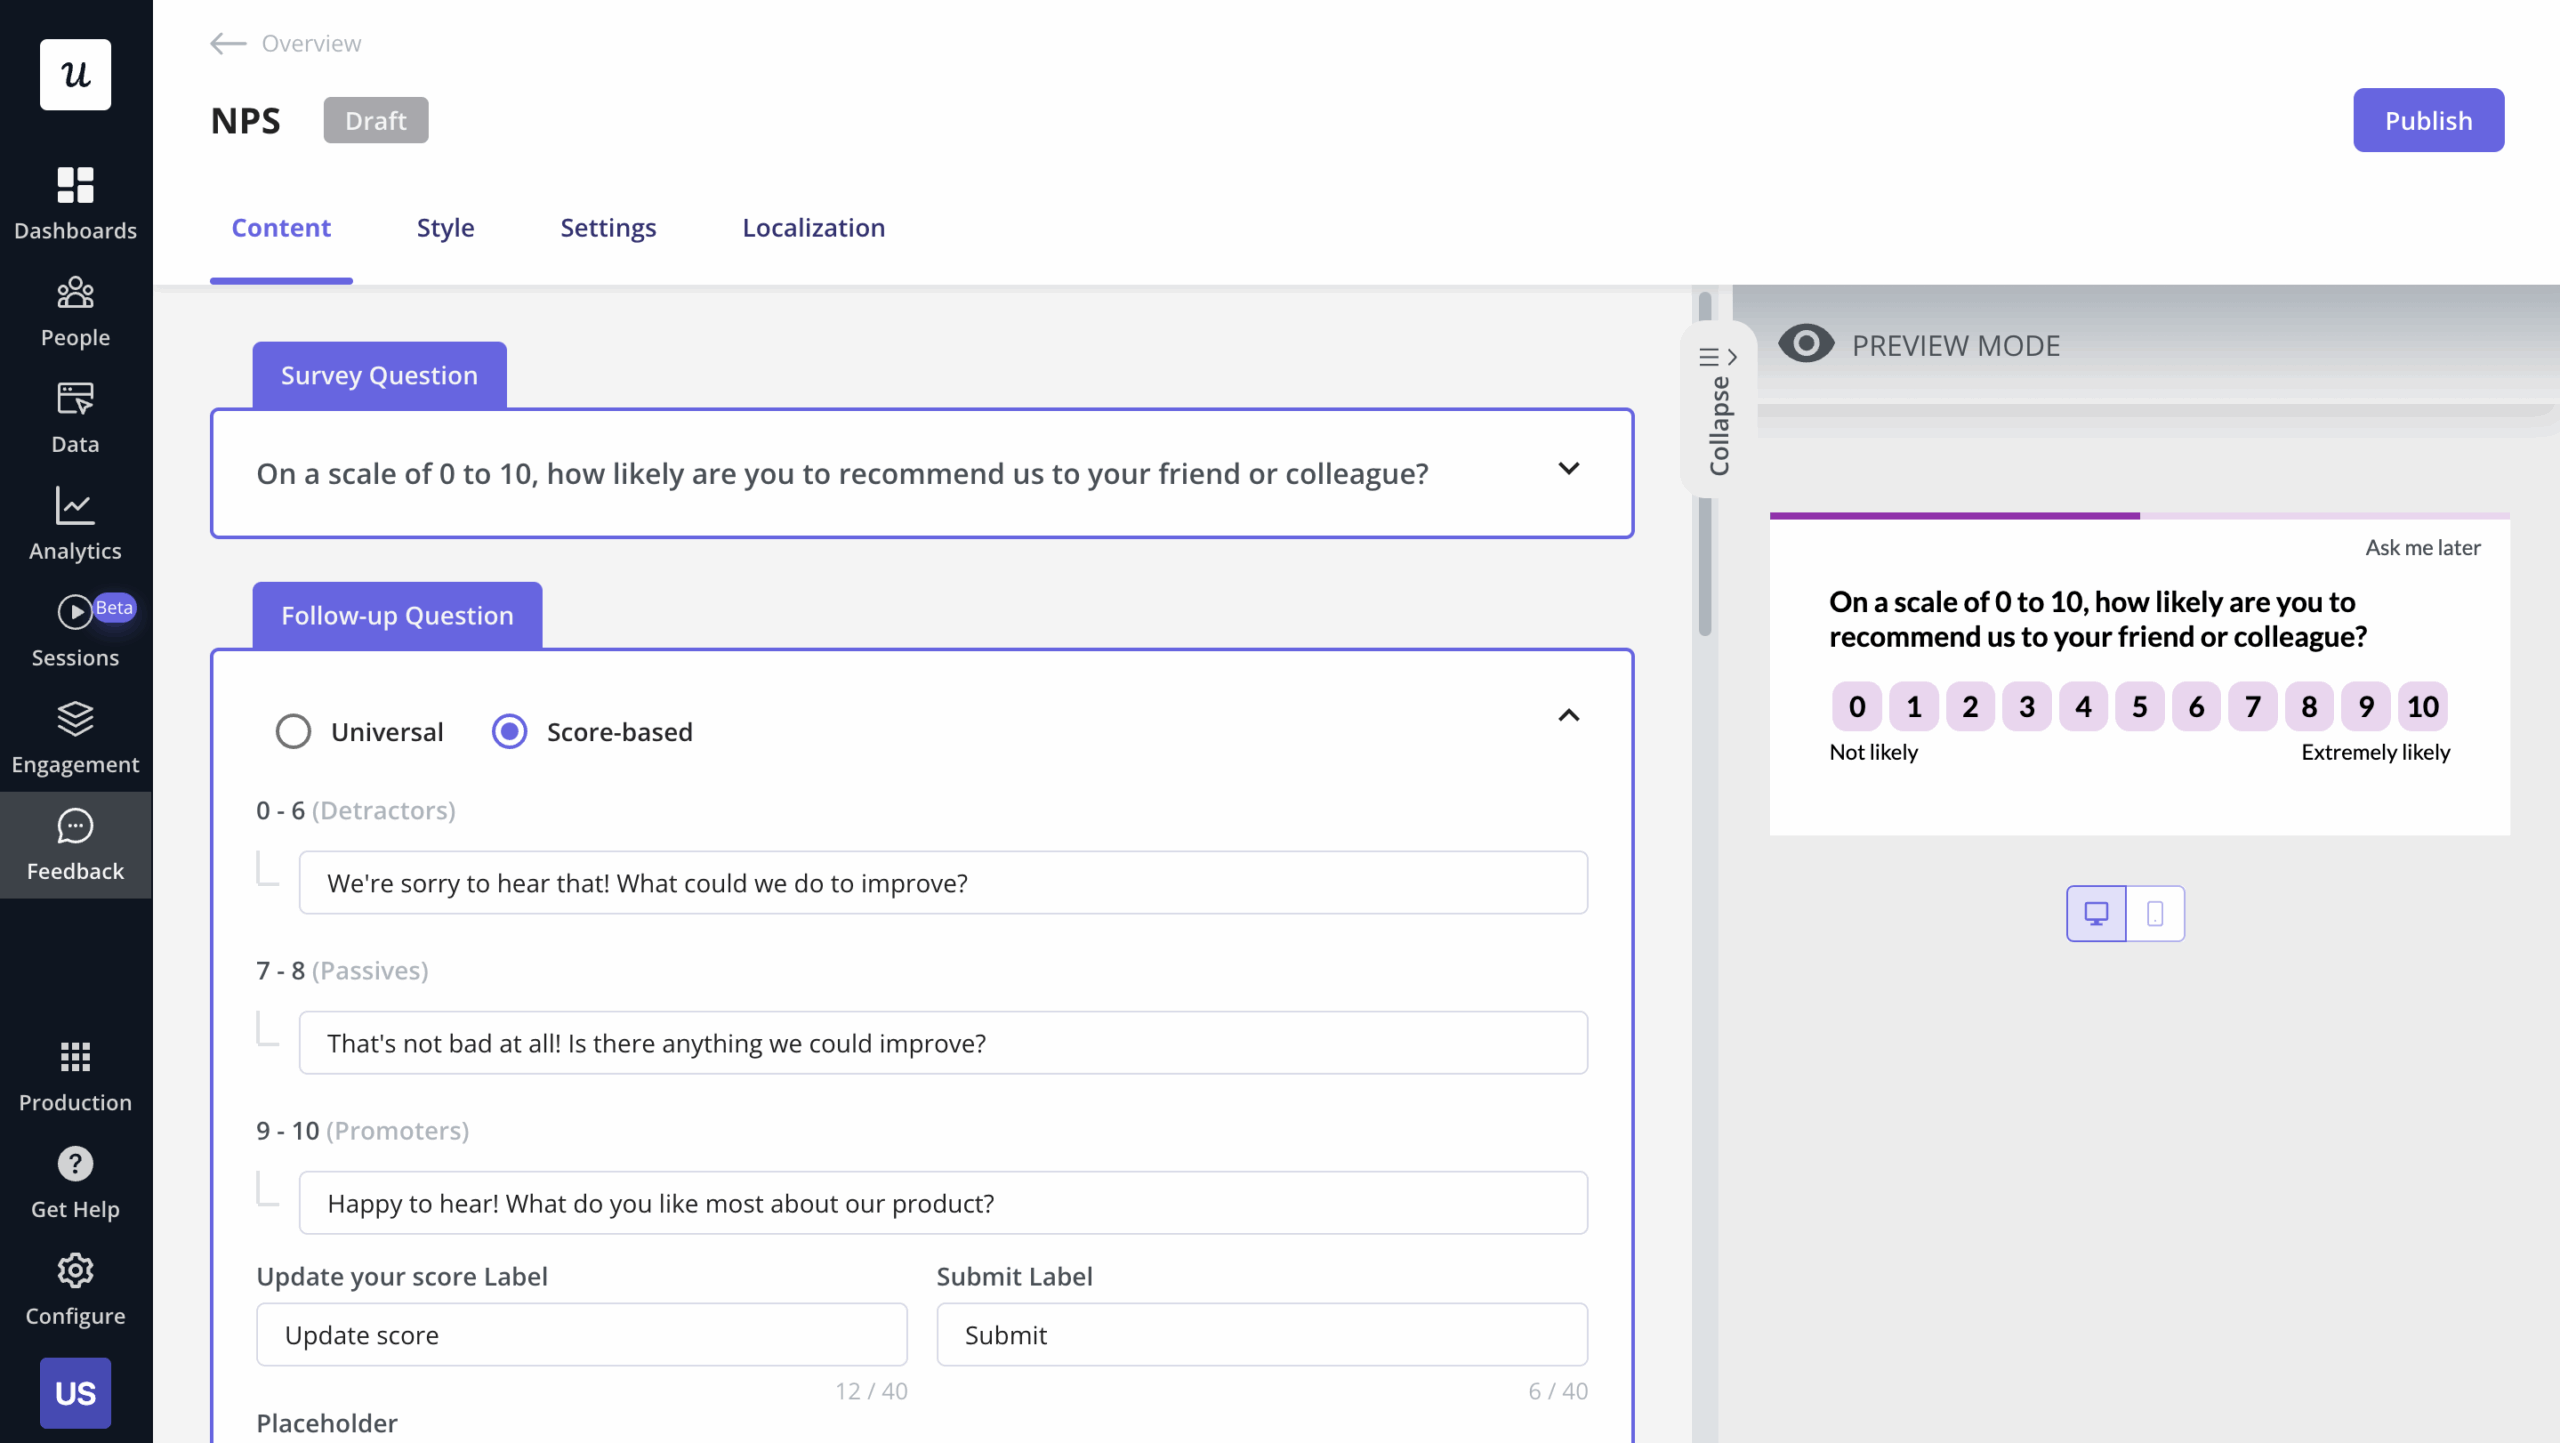Select score 8 in the preview

point(2309,707)
